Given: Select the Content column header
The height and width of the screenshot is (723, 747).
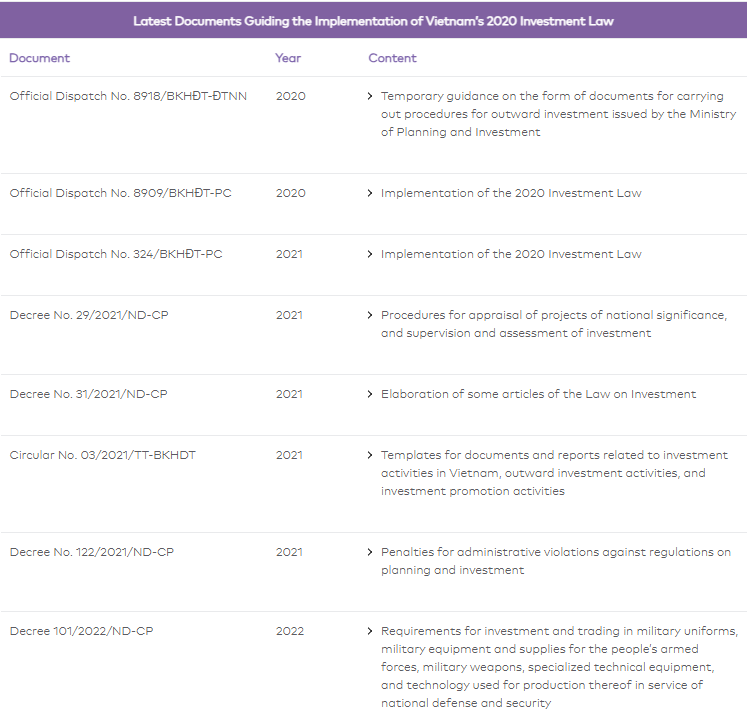Looking at the screenshot, I should pos(392,58).
